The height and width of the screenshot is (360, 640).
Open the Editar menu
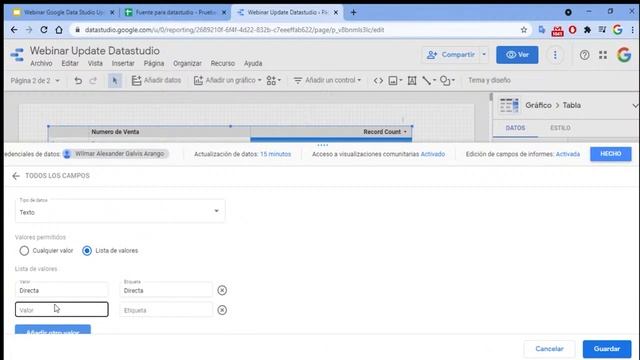[x=70, y=64]
